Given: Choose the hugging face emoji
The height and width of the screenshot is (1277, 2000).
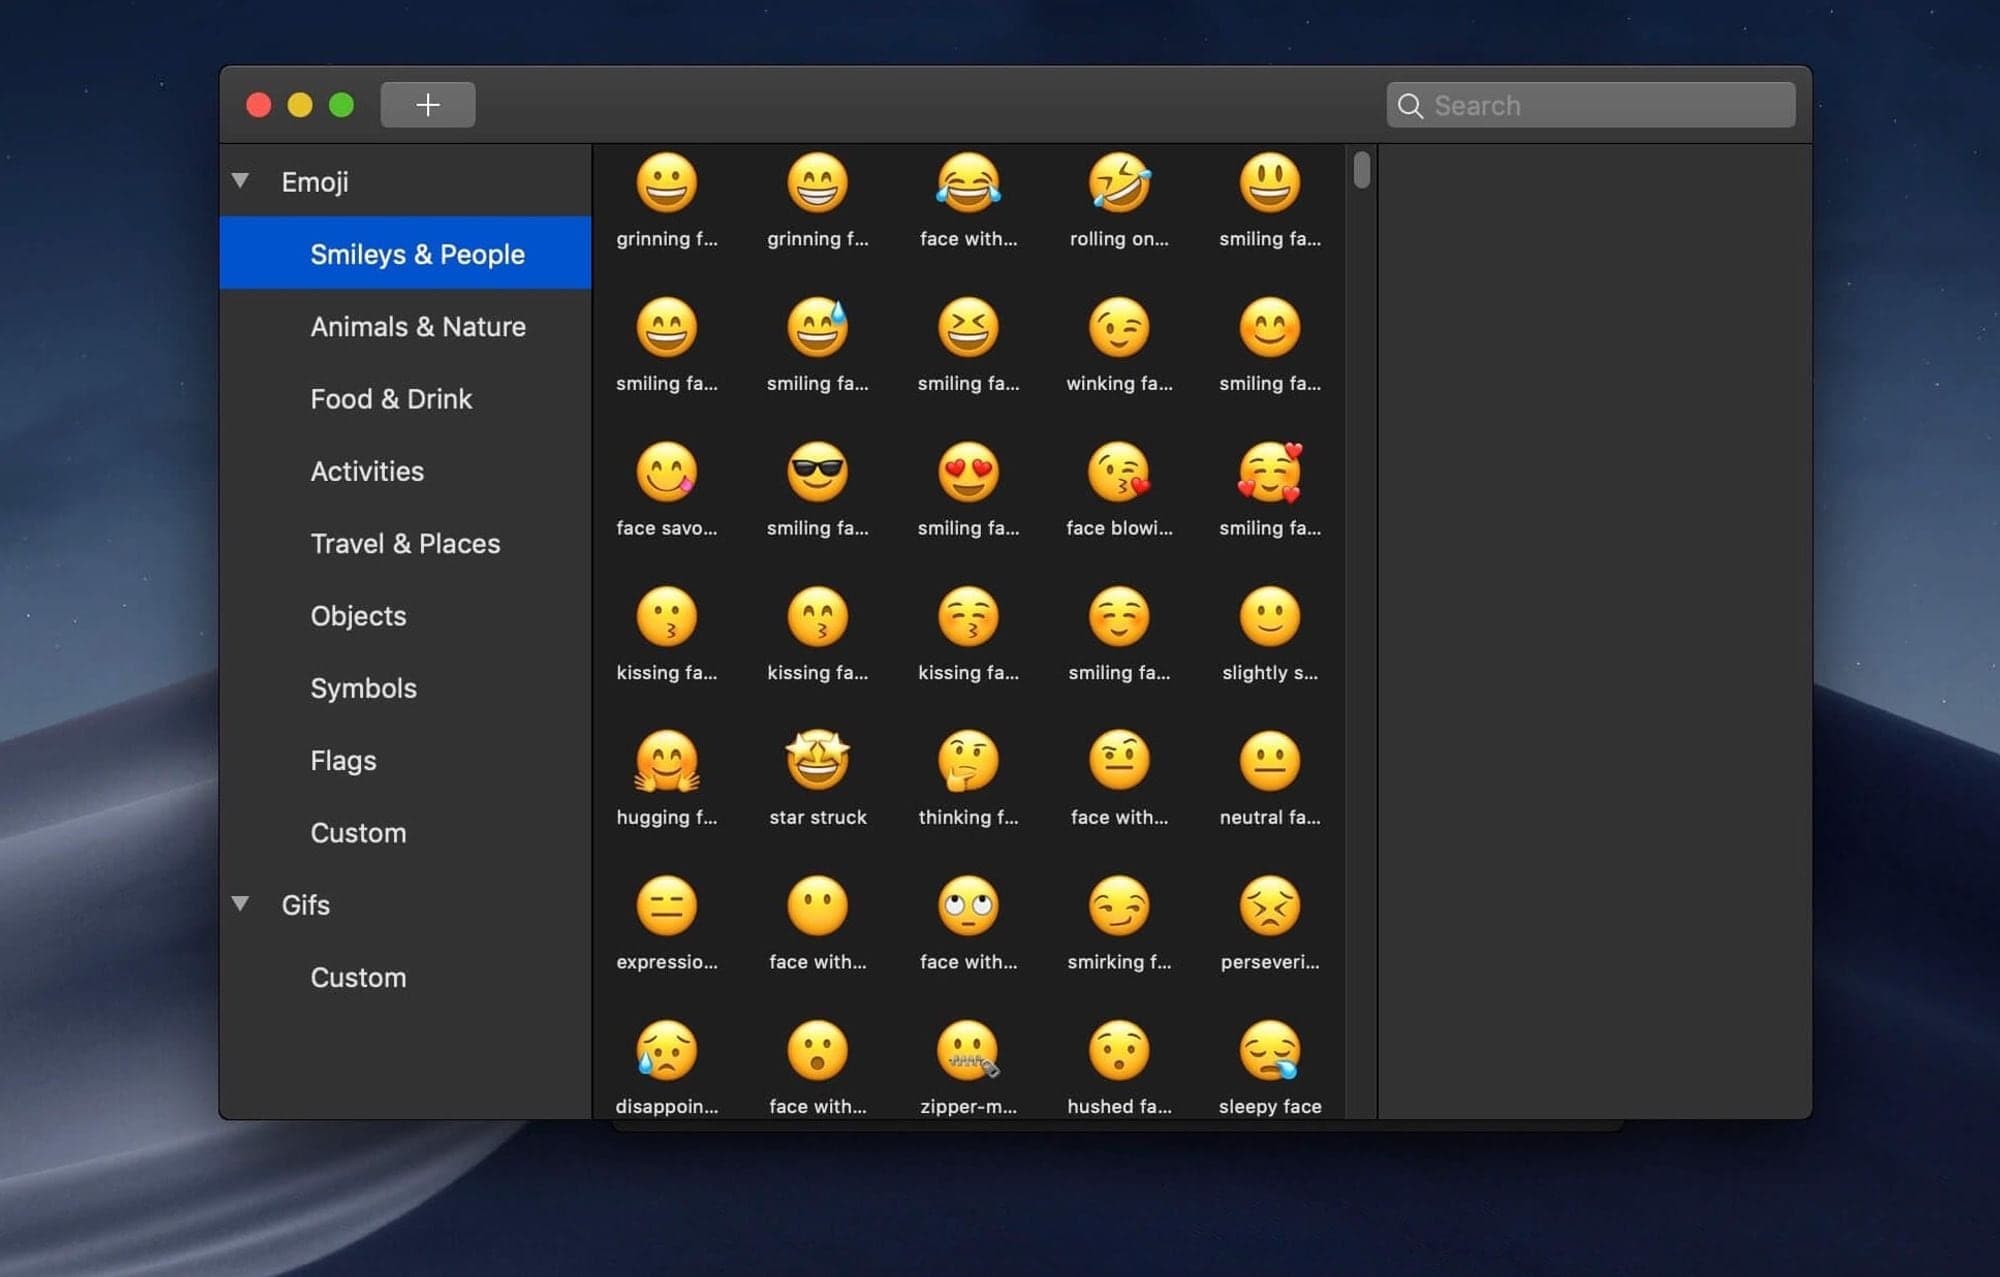Looking at the screenshot, I should [667, 761].
